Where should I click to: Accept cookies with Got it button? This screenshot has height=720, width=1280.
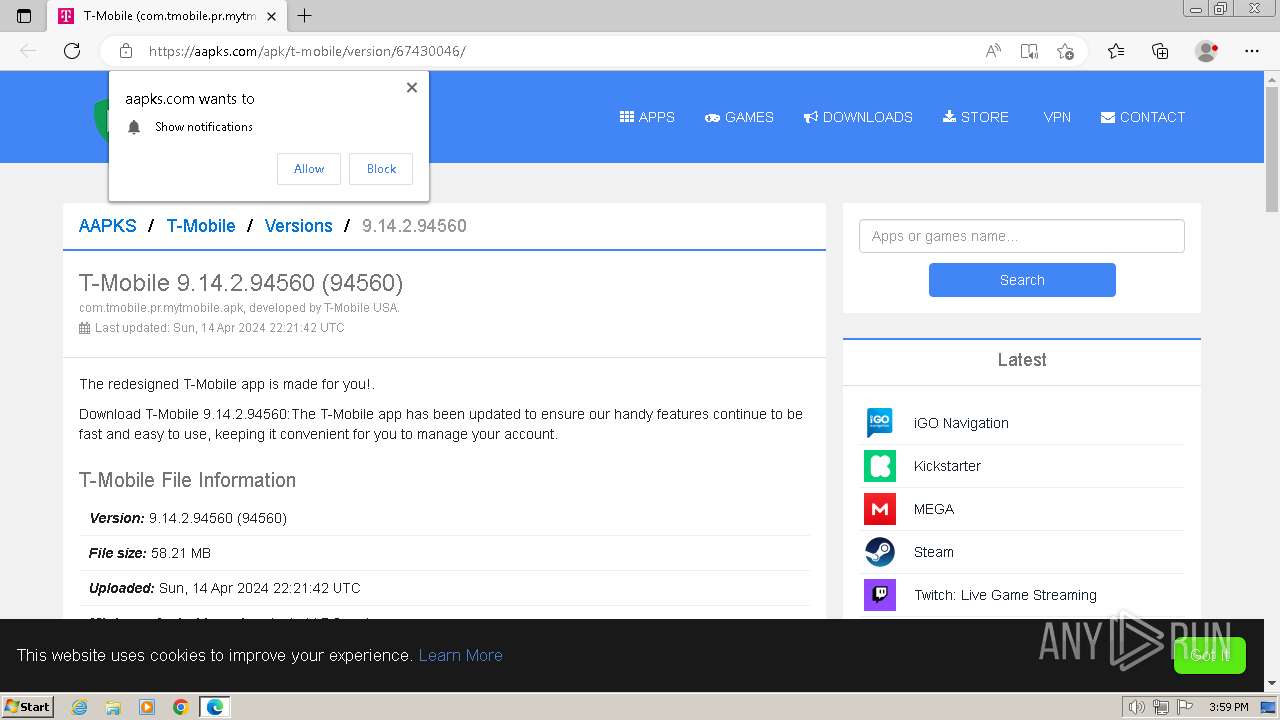click(x=1210, y=655)
